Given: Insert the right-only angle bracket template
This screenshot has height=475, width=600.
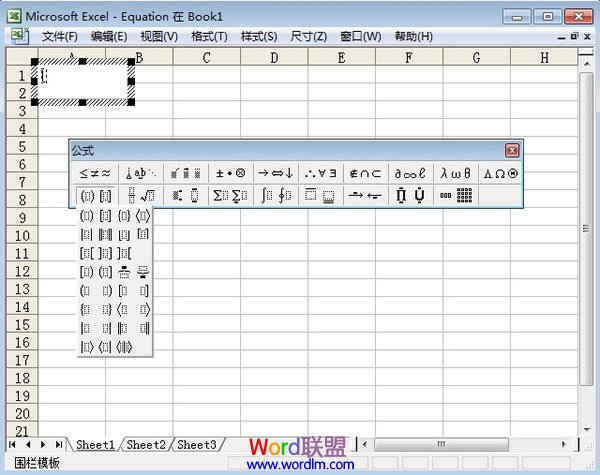Looking at the screenshot, I should (x=143, y=309).
